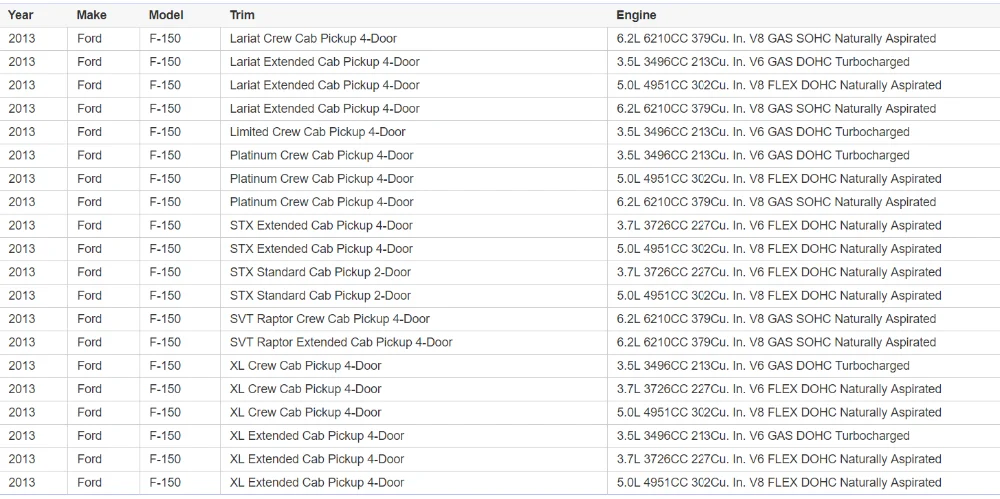The height and width of the screenshot is (499, 1000).
Task: Click the 3.7L engine for STX Standard Cab
Action: pyautogui.click(x=779, y=272)
